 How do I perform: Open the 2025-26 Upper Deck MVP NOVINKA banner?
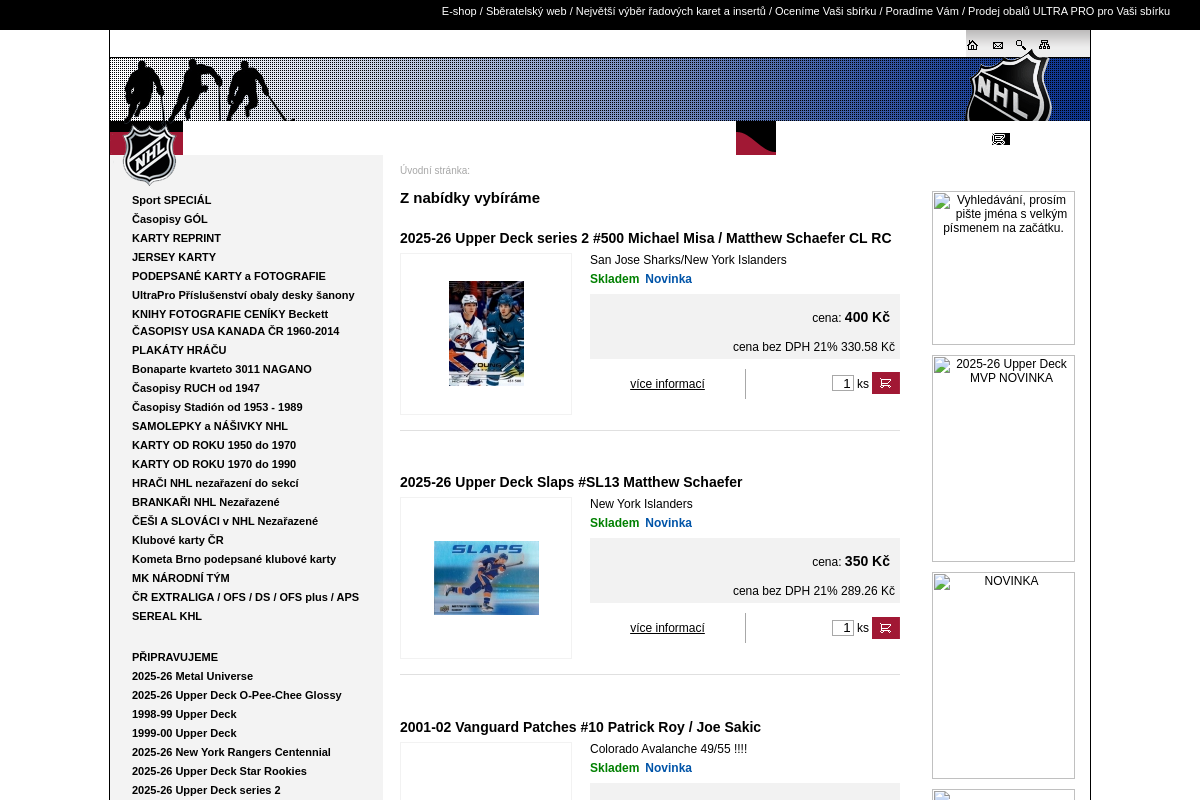tap(1003, 458)
